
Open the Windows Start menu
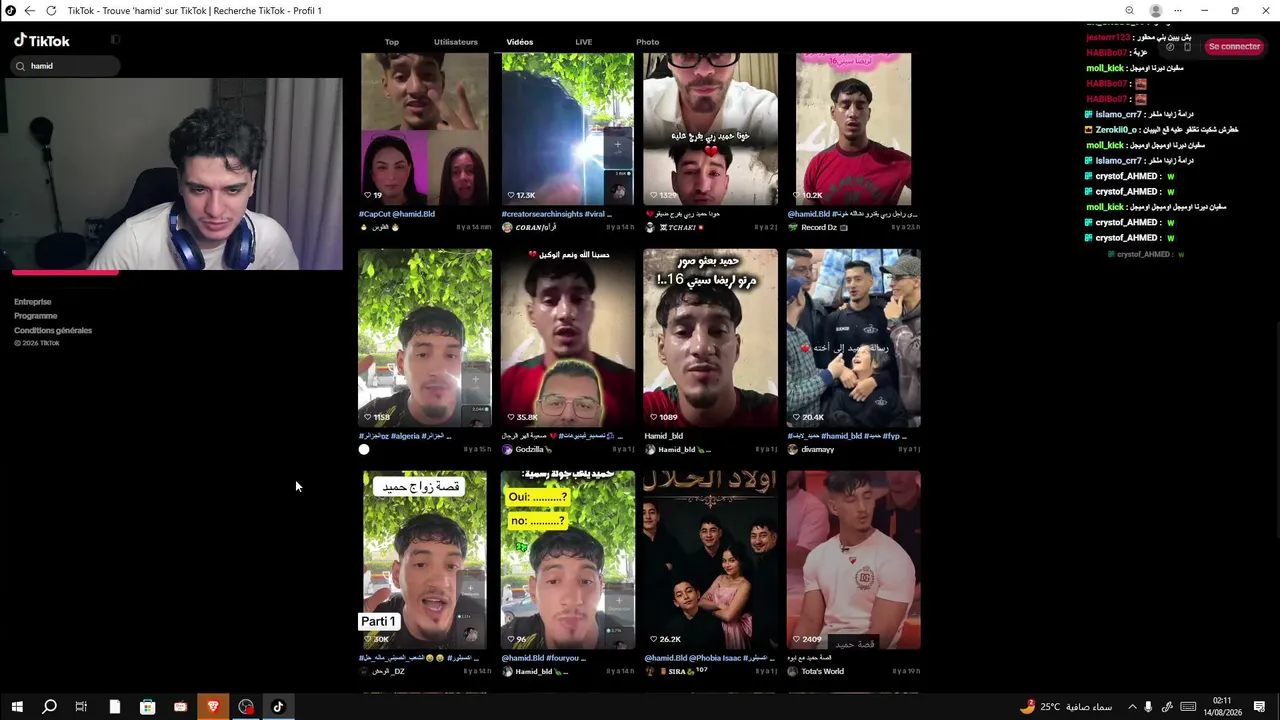[x=17, y=707]
